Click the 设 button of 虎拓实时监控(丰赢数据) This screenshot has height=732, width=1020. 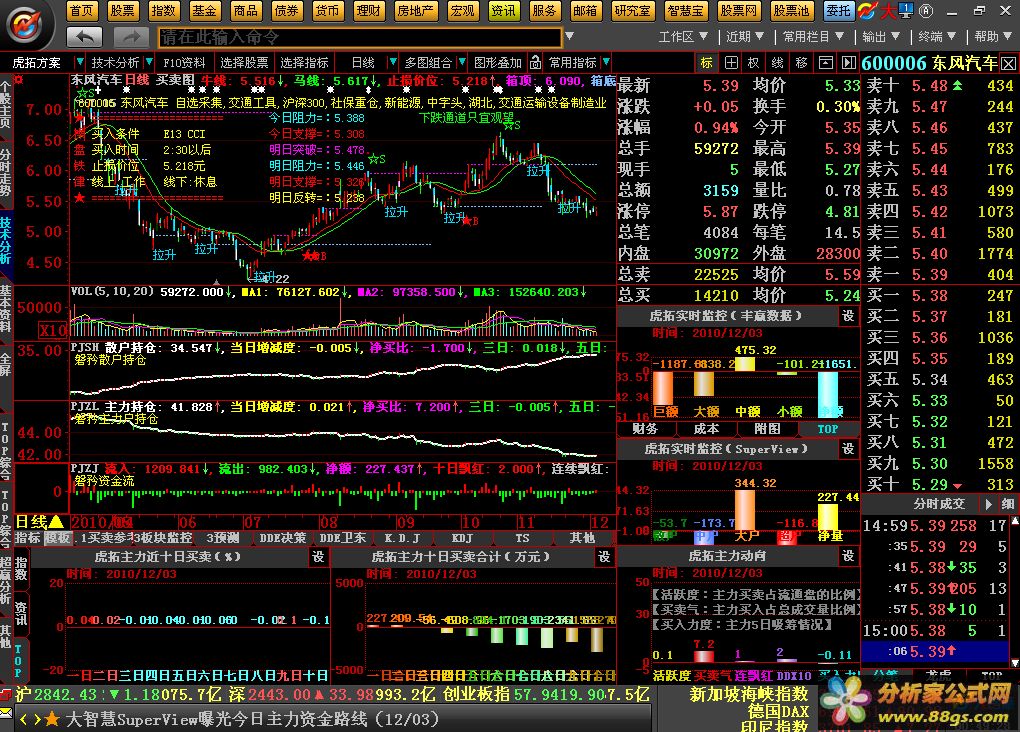coord(848,316)
